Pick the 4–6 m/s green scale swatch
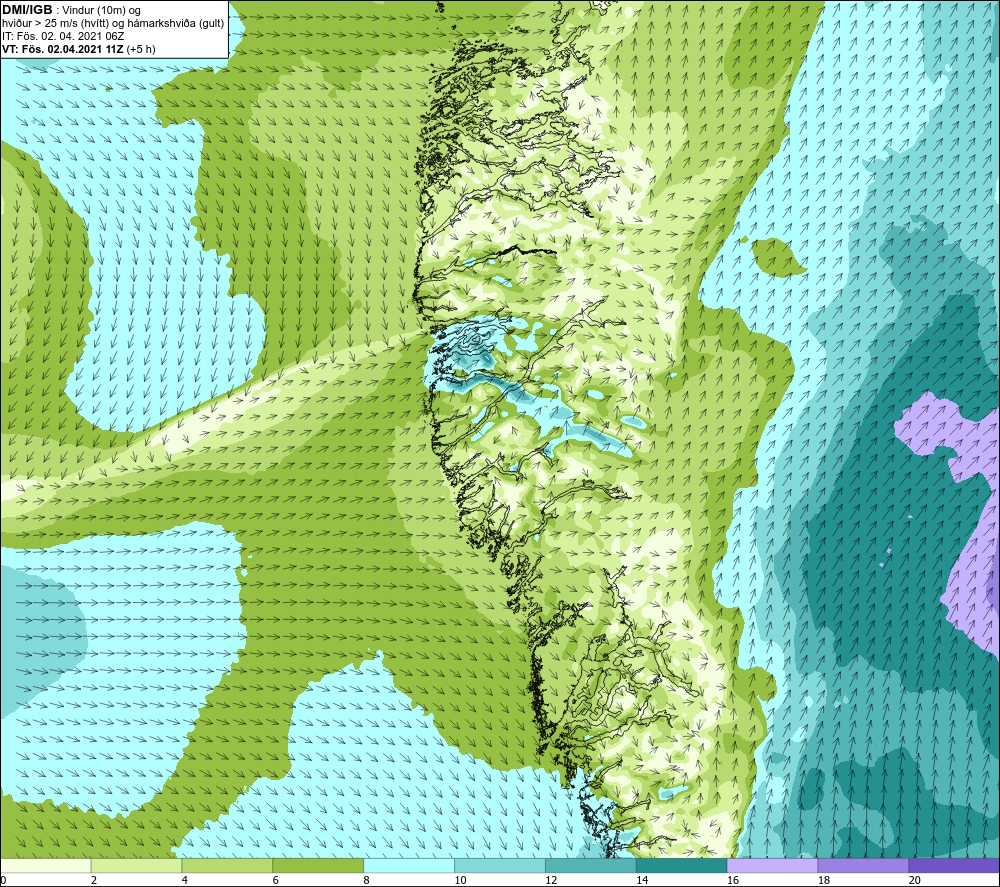This screenshot has height=887, width=1000. [227, 865]
